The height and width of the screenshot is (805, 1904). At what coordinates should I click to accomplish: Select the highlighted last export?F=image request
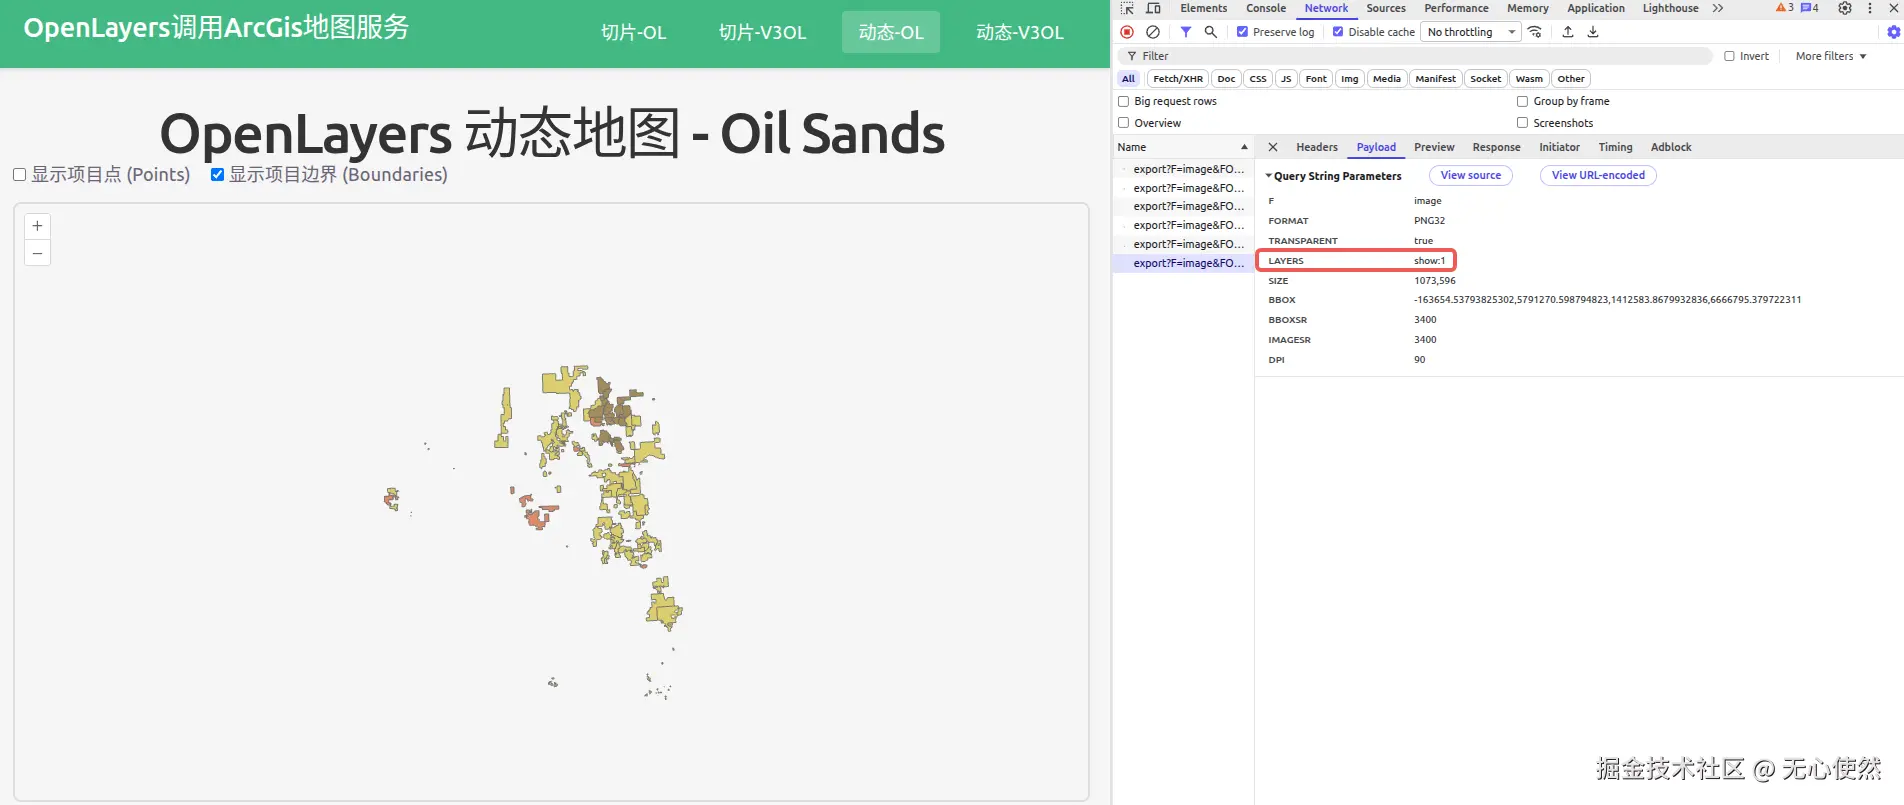[x=1183, y=263]
